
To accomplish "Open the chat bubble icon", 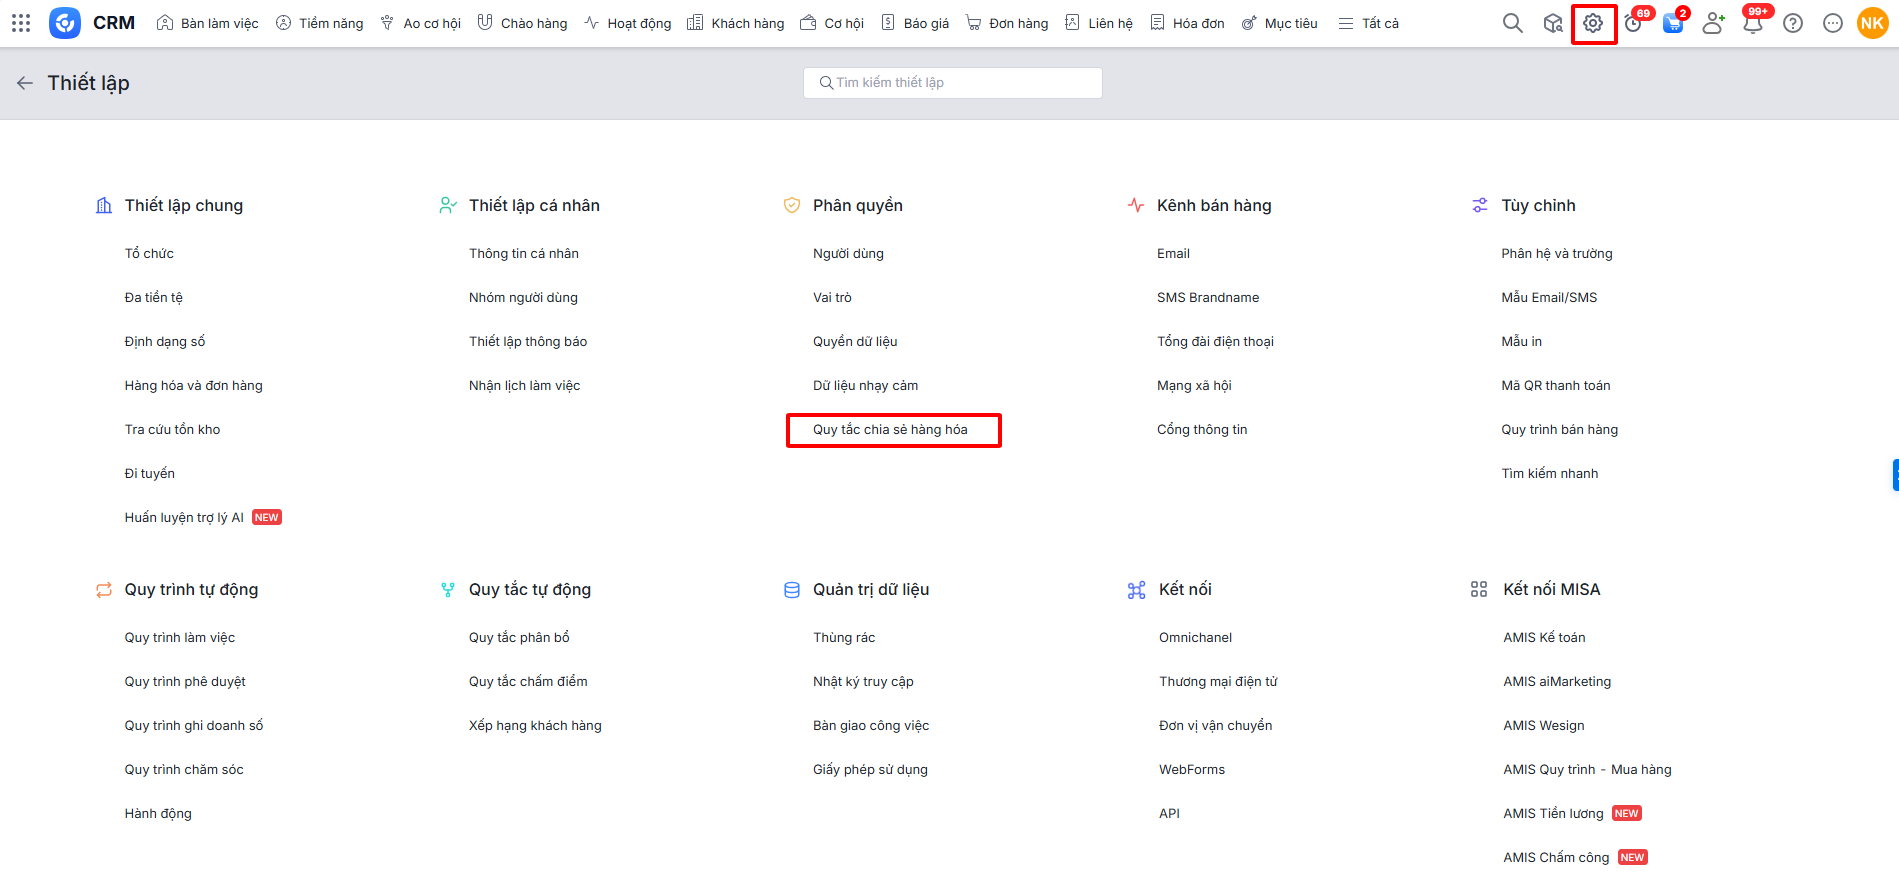I will [x=1833, y=23].
